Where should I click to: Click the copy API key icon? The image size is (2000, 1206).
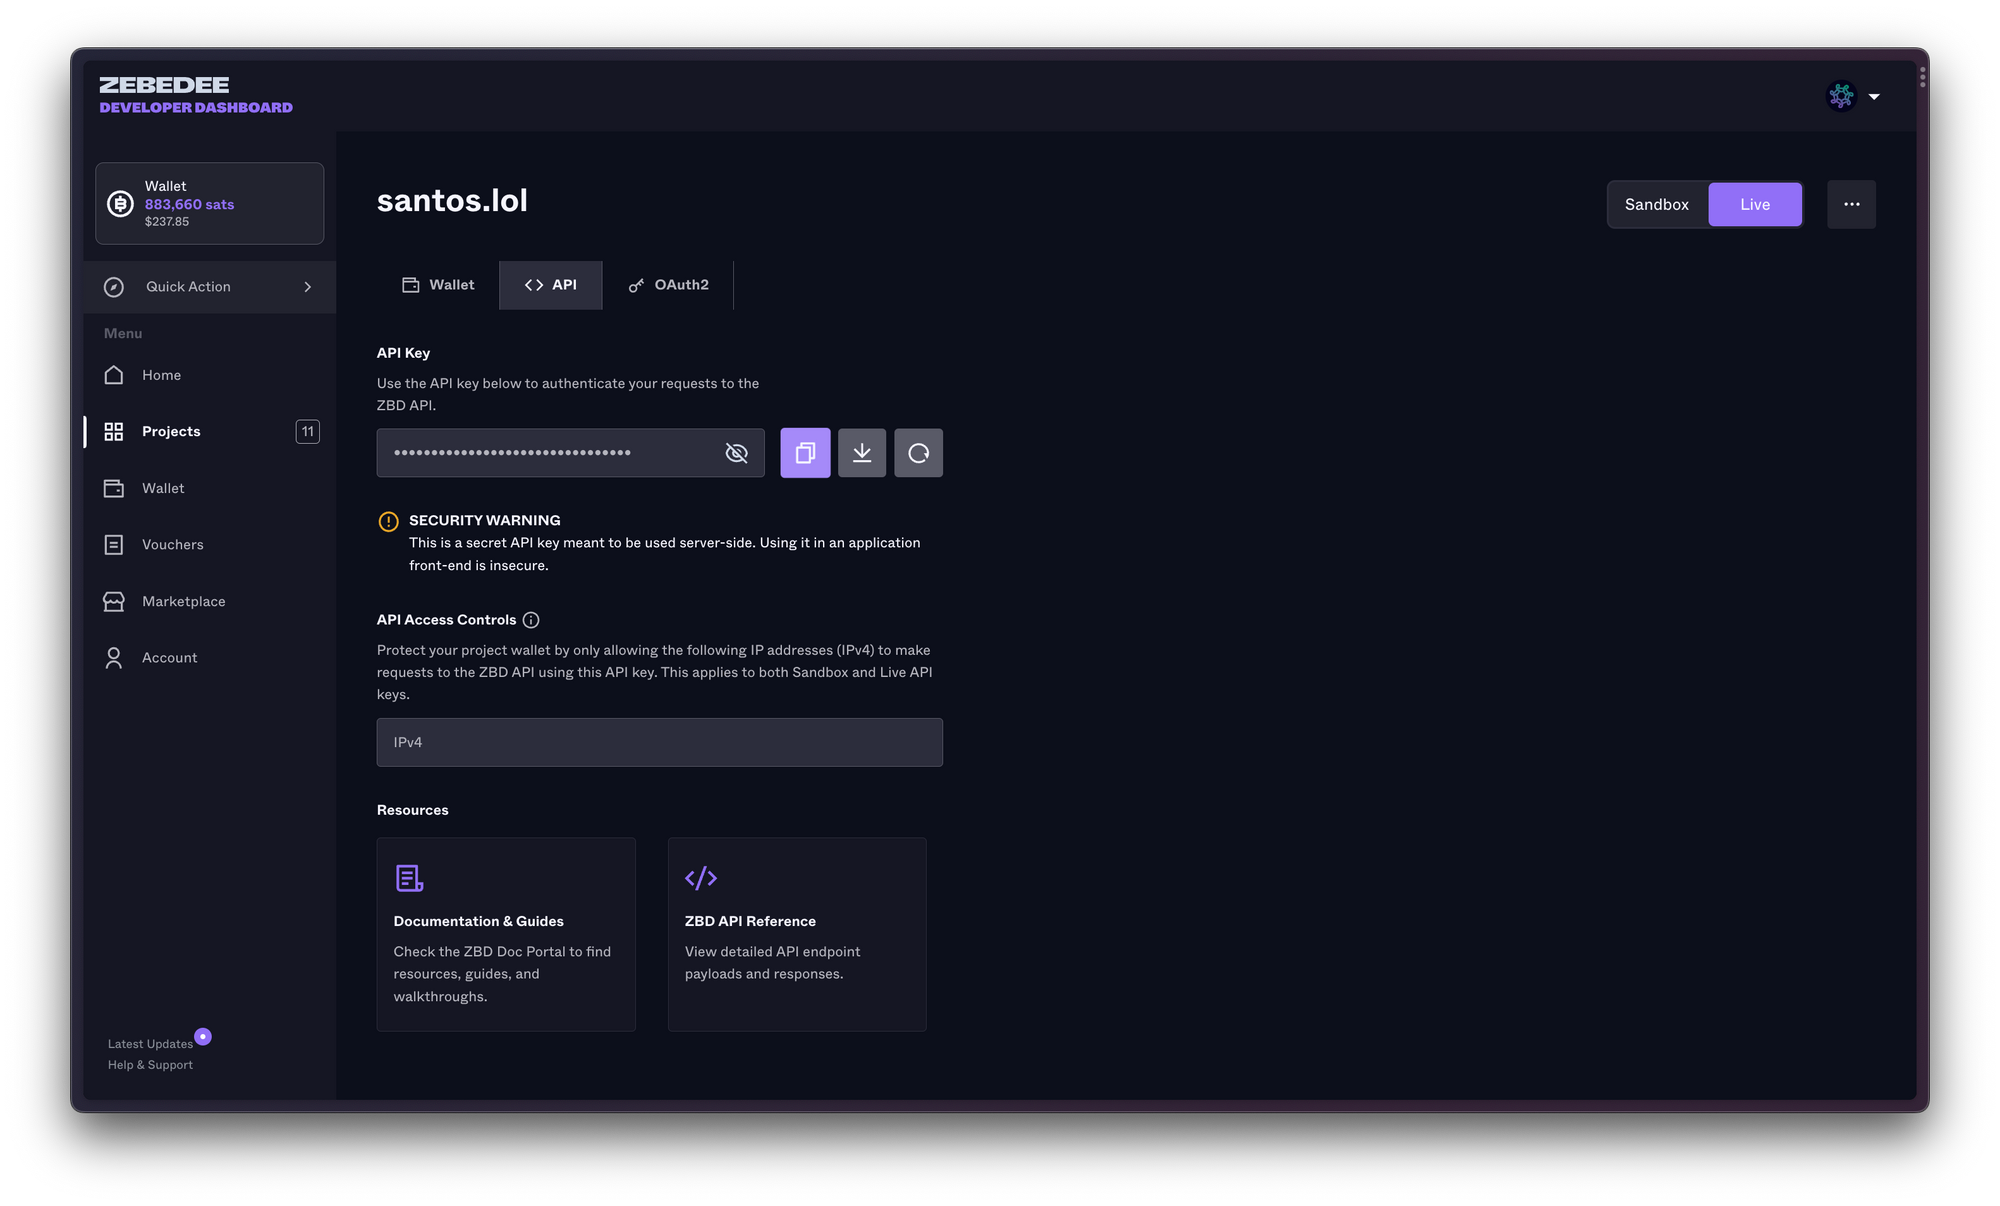tap(804, 452)
